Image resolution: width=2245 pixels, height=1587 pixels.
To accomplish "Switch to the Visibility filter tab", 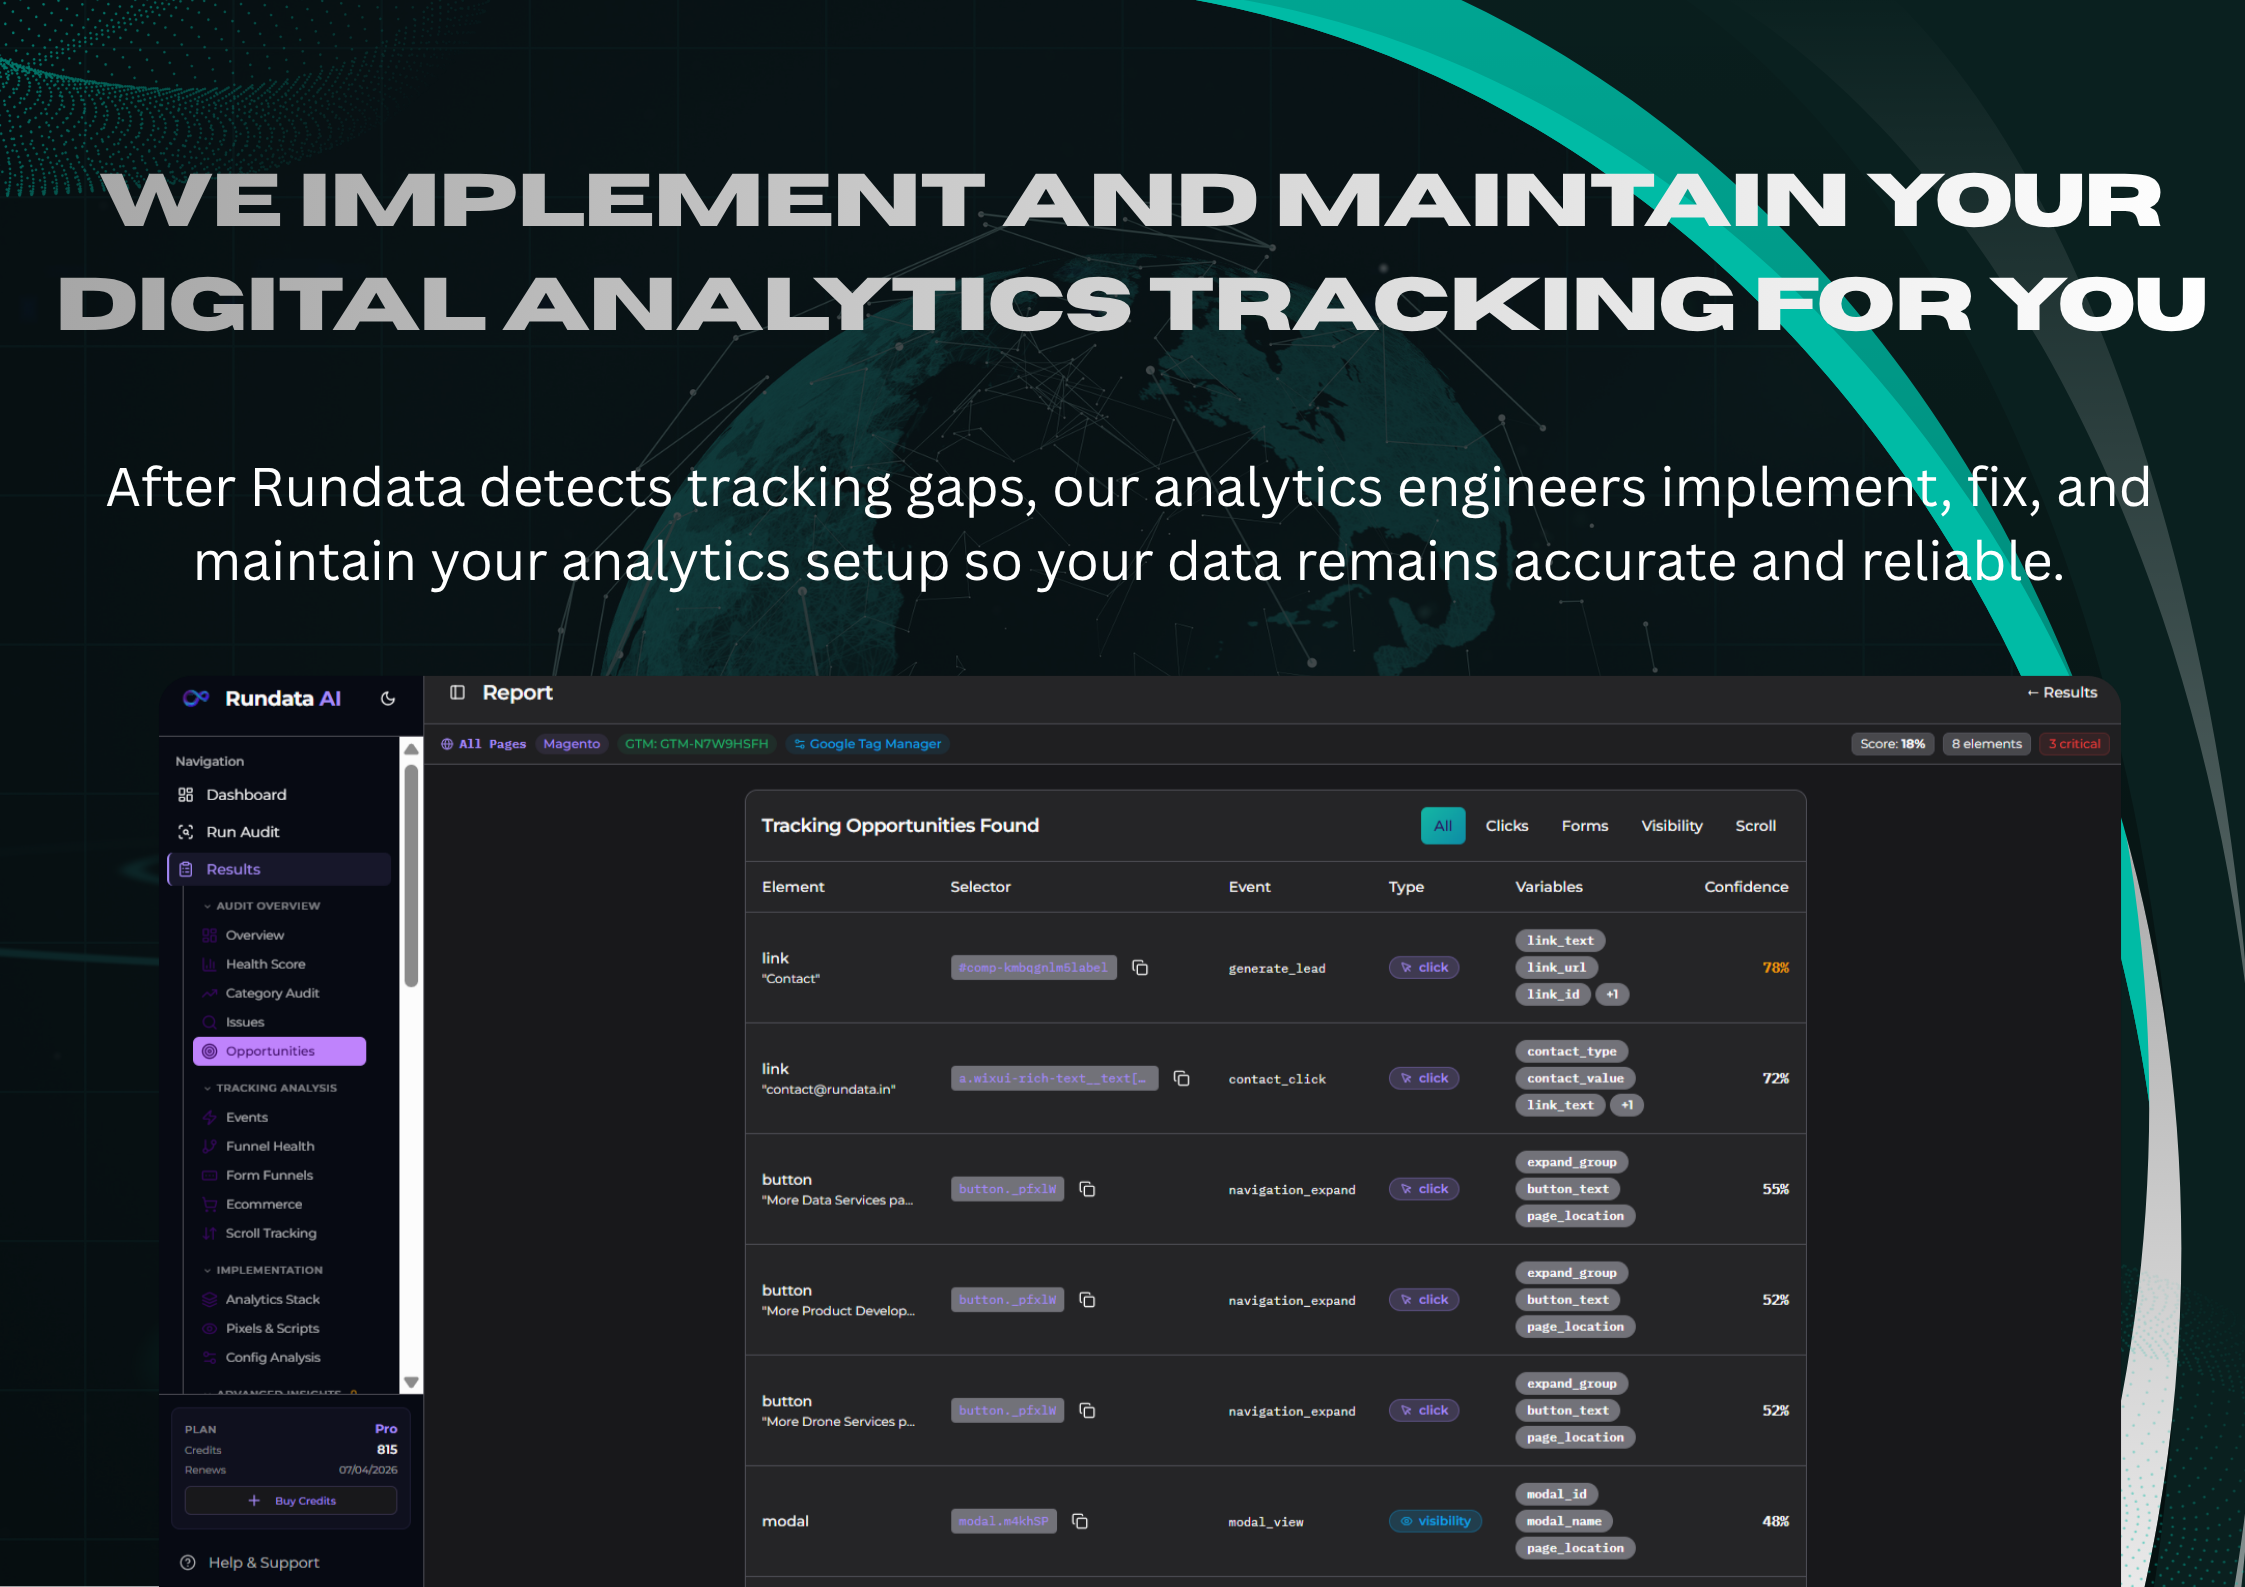I will pyautogui.click(x=1671, y=826).
